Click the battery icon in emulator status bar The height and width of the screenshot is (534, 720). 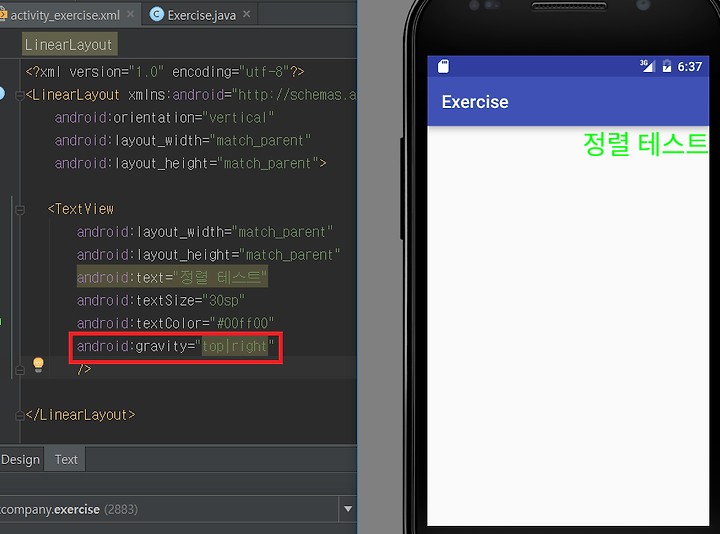[x=667, y=66]
